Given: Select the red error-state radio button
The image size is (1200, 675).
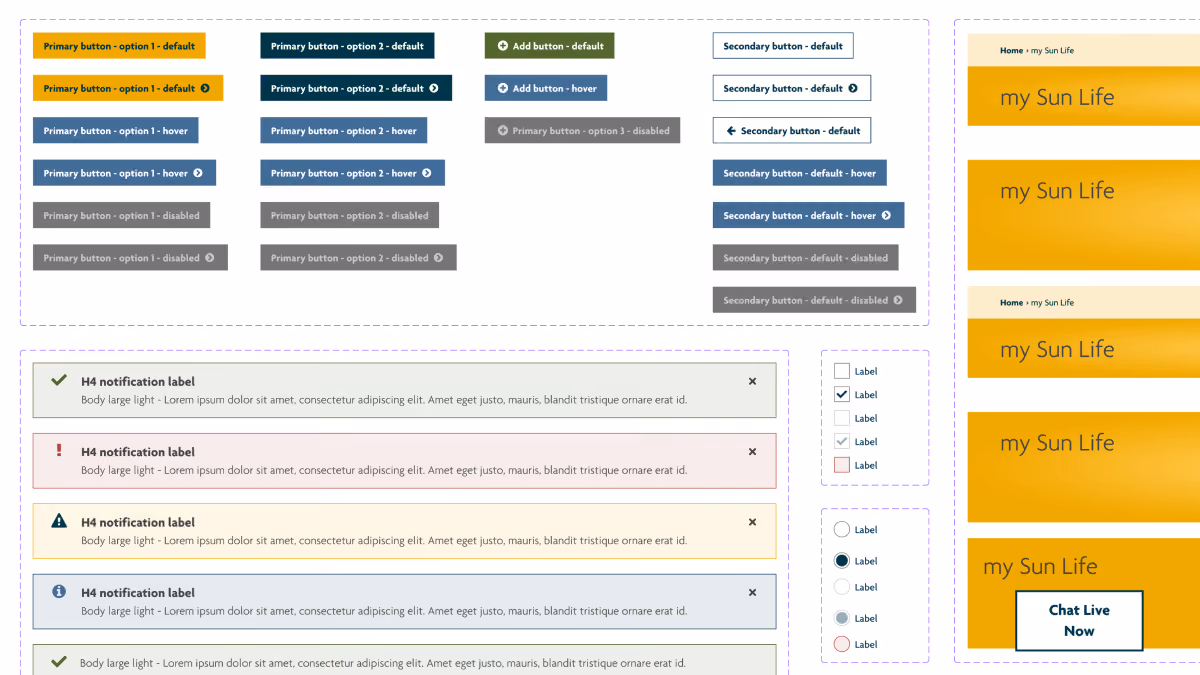Looking at the screenshot, I should 842,644.
